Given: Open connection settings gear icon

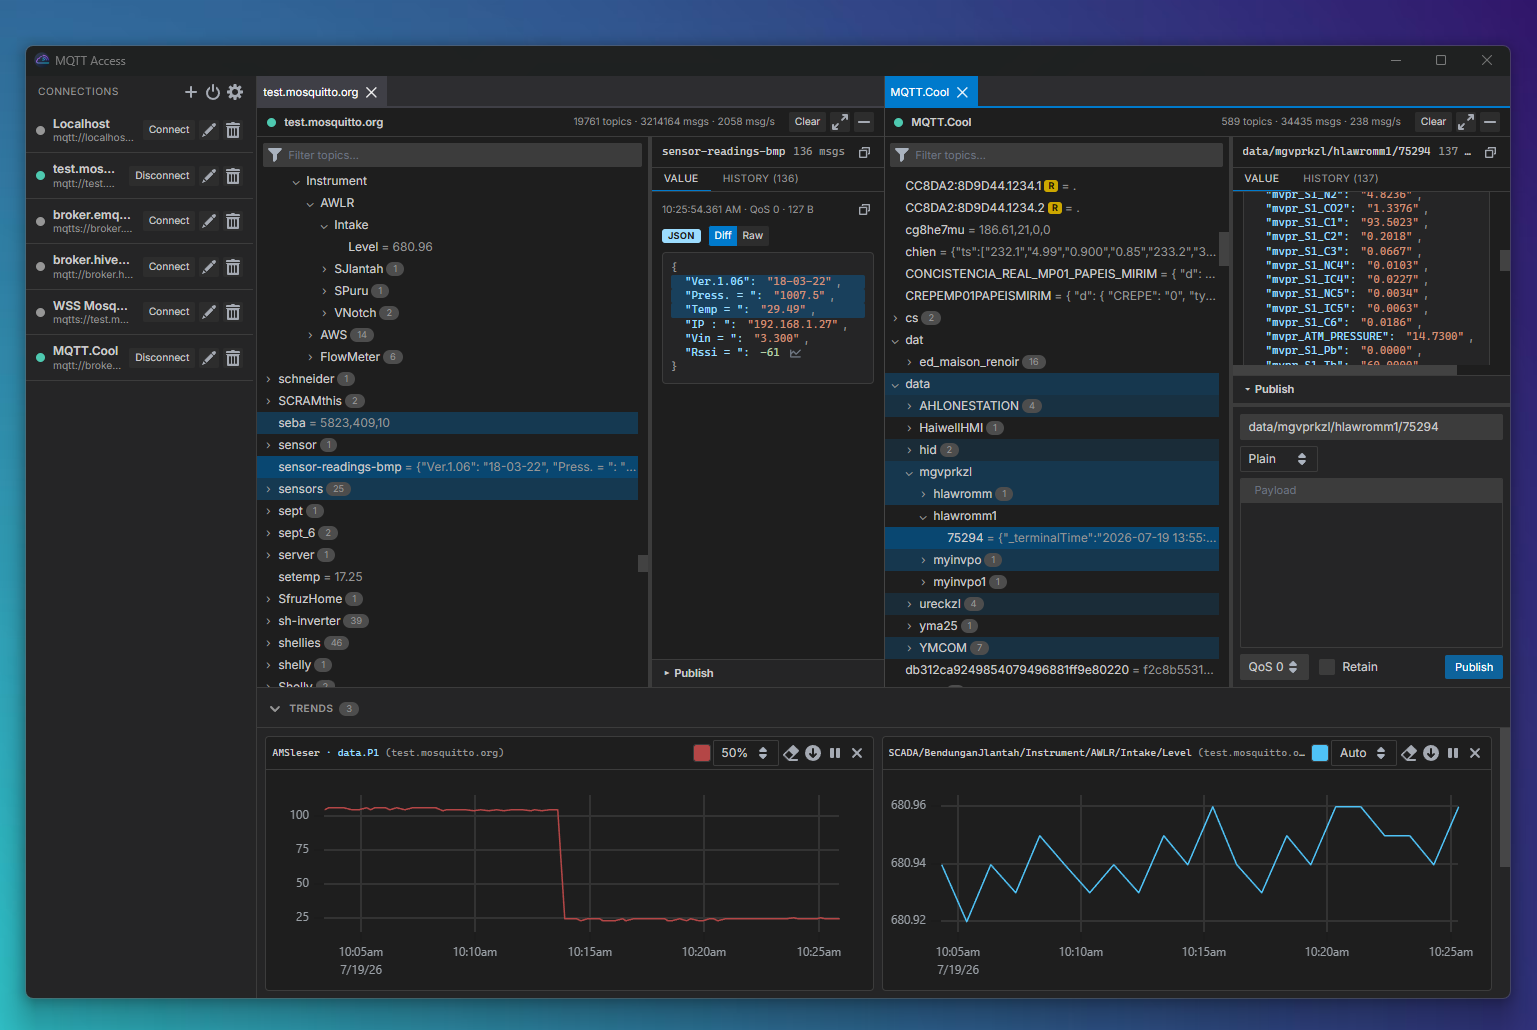Looking at the screenshot, I should click(x=235, y=92).
